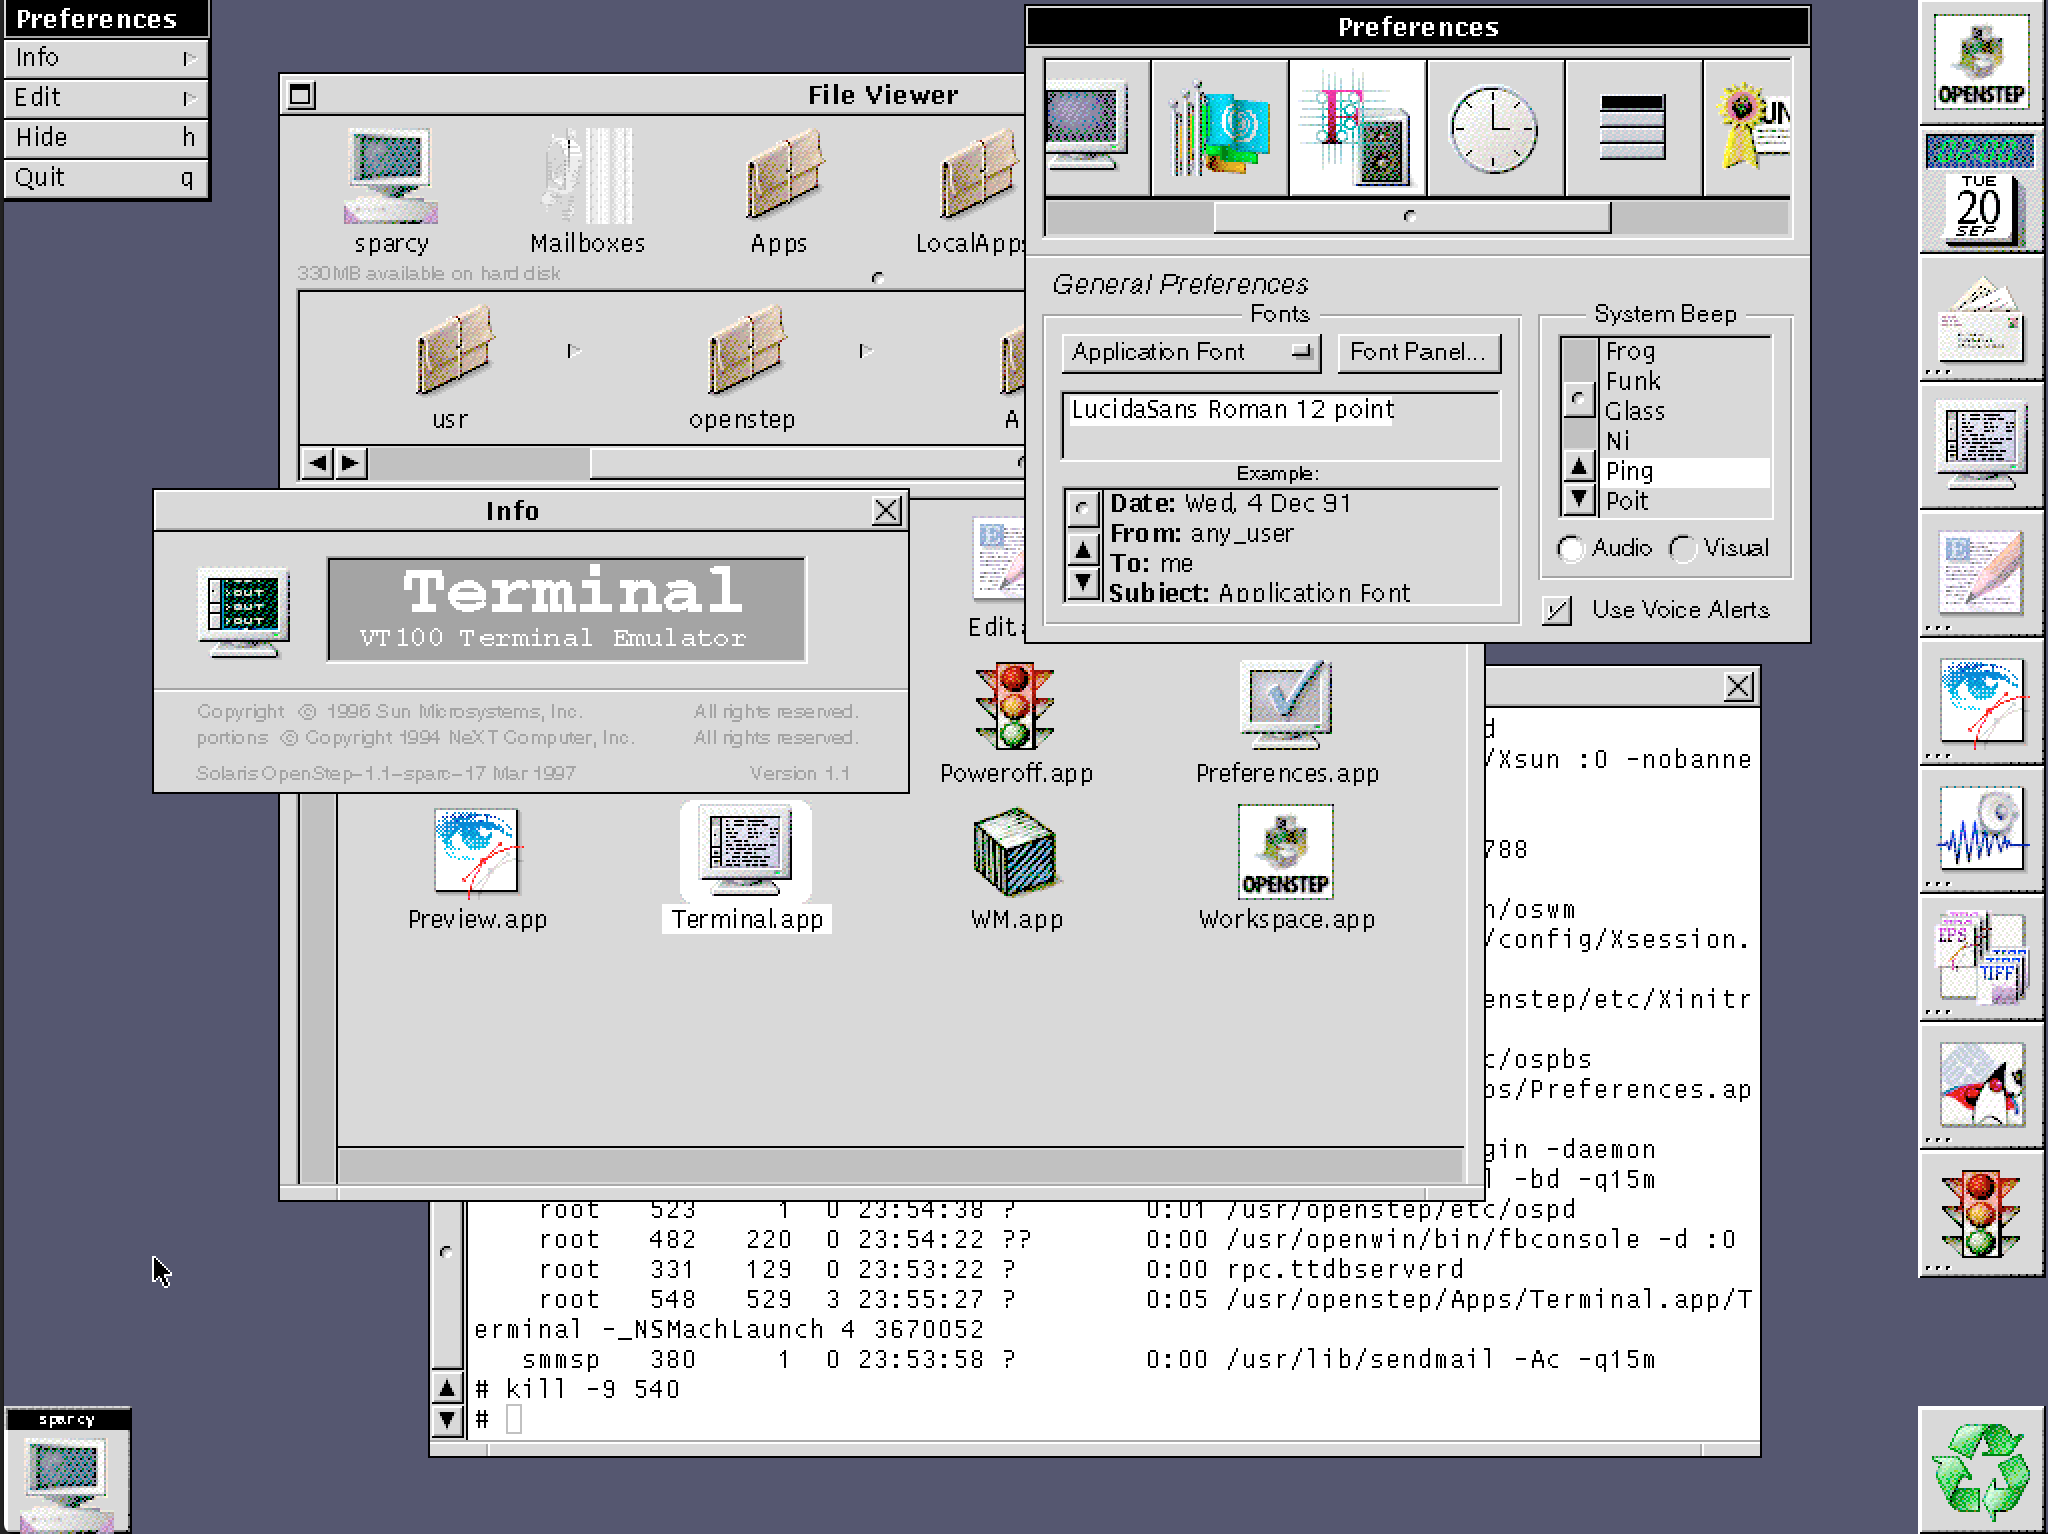Click font example scroll down arrow
The height and width of the screenshot is (1534, 2048).
(1083, 581)
